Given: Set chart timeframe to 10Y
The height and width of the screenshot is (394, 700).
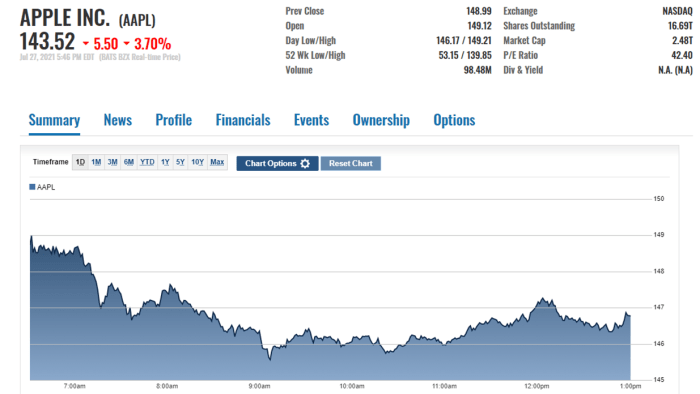Looking at the screenshot, I should [x=197, y=162].
